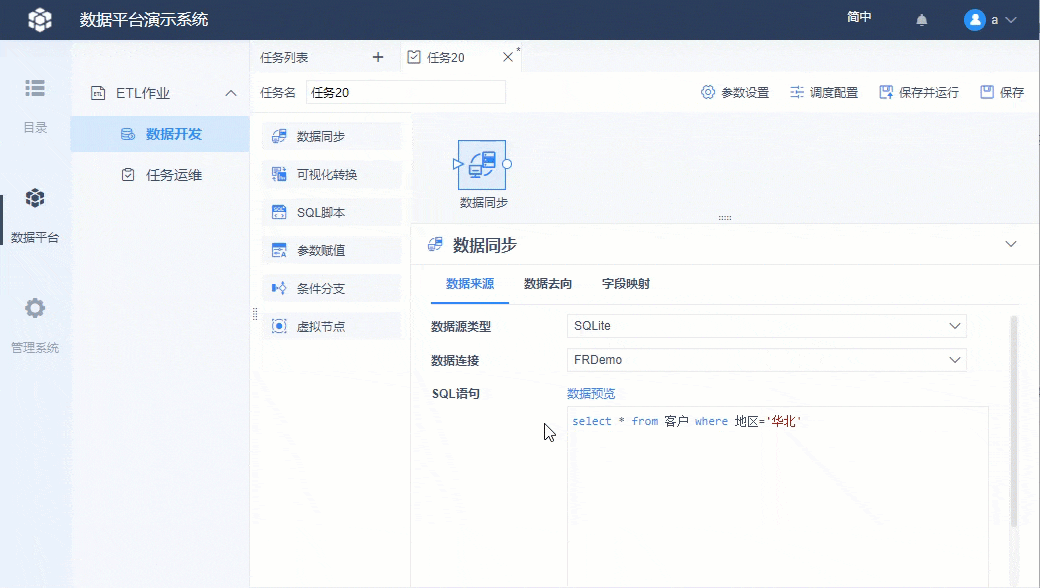The width and height of the screenshot is (1040, 588).
Task: Select the 参数赋值 node type
Action: click(x=332, y=251)
